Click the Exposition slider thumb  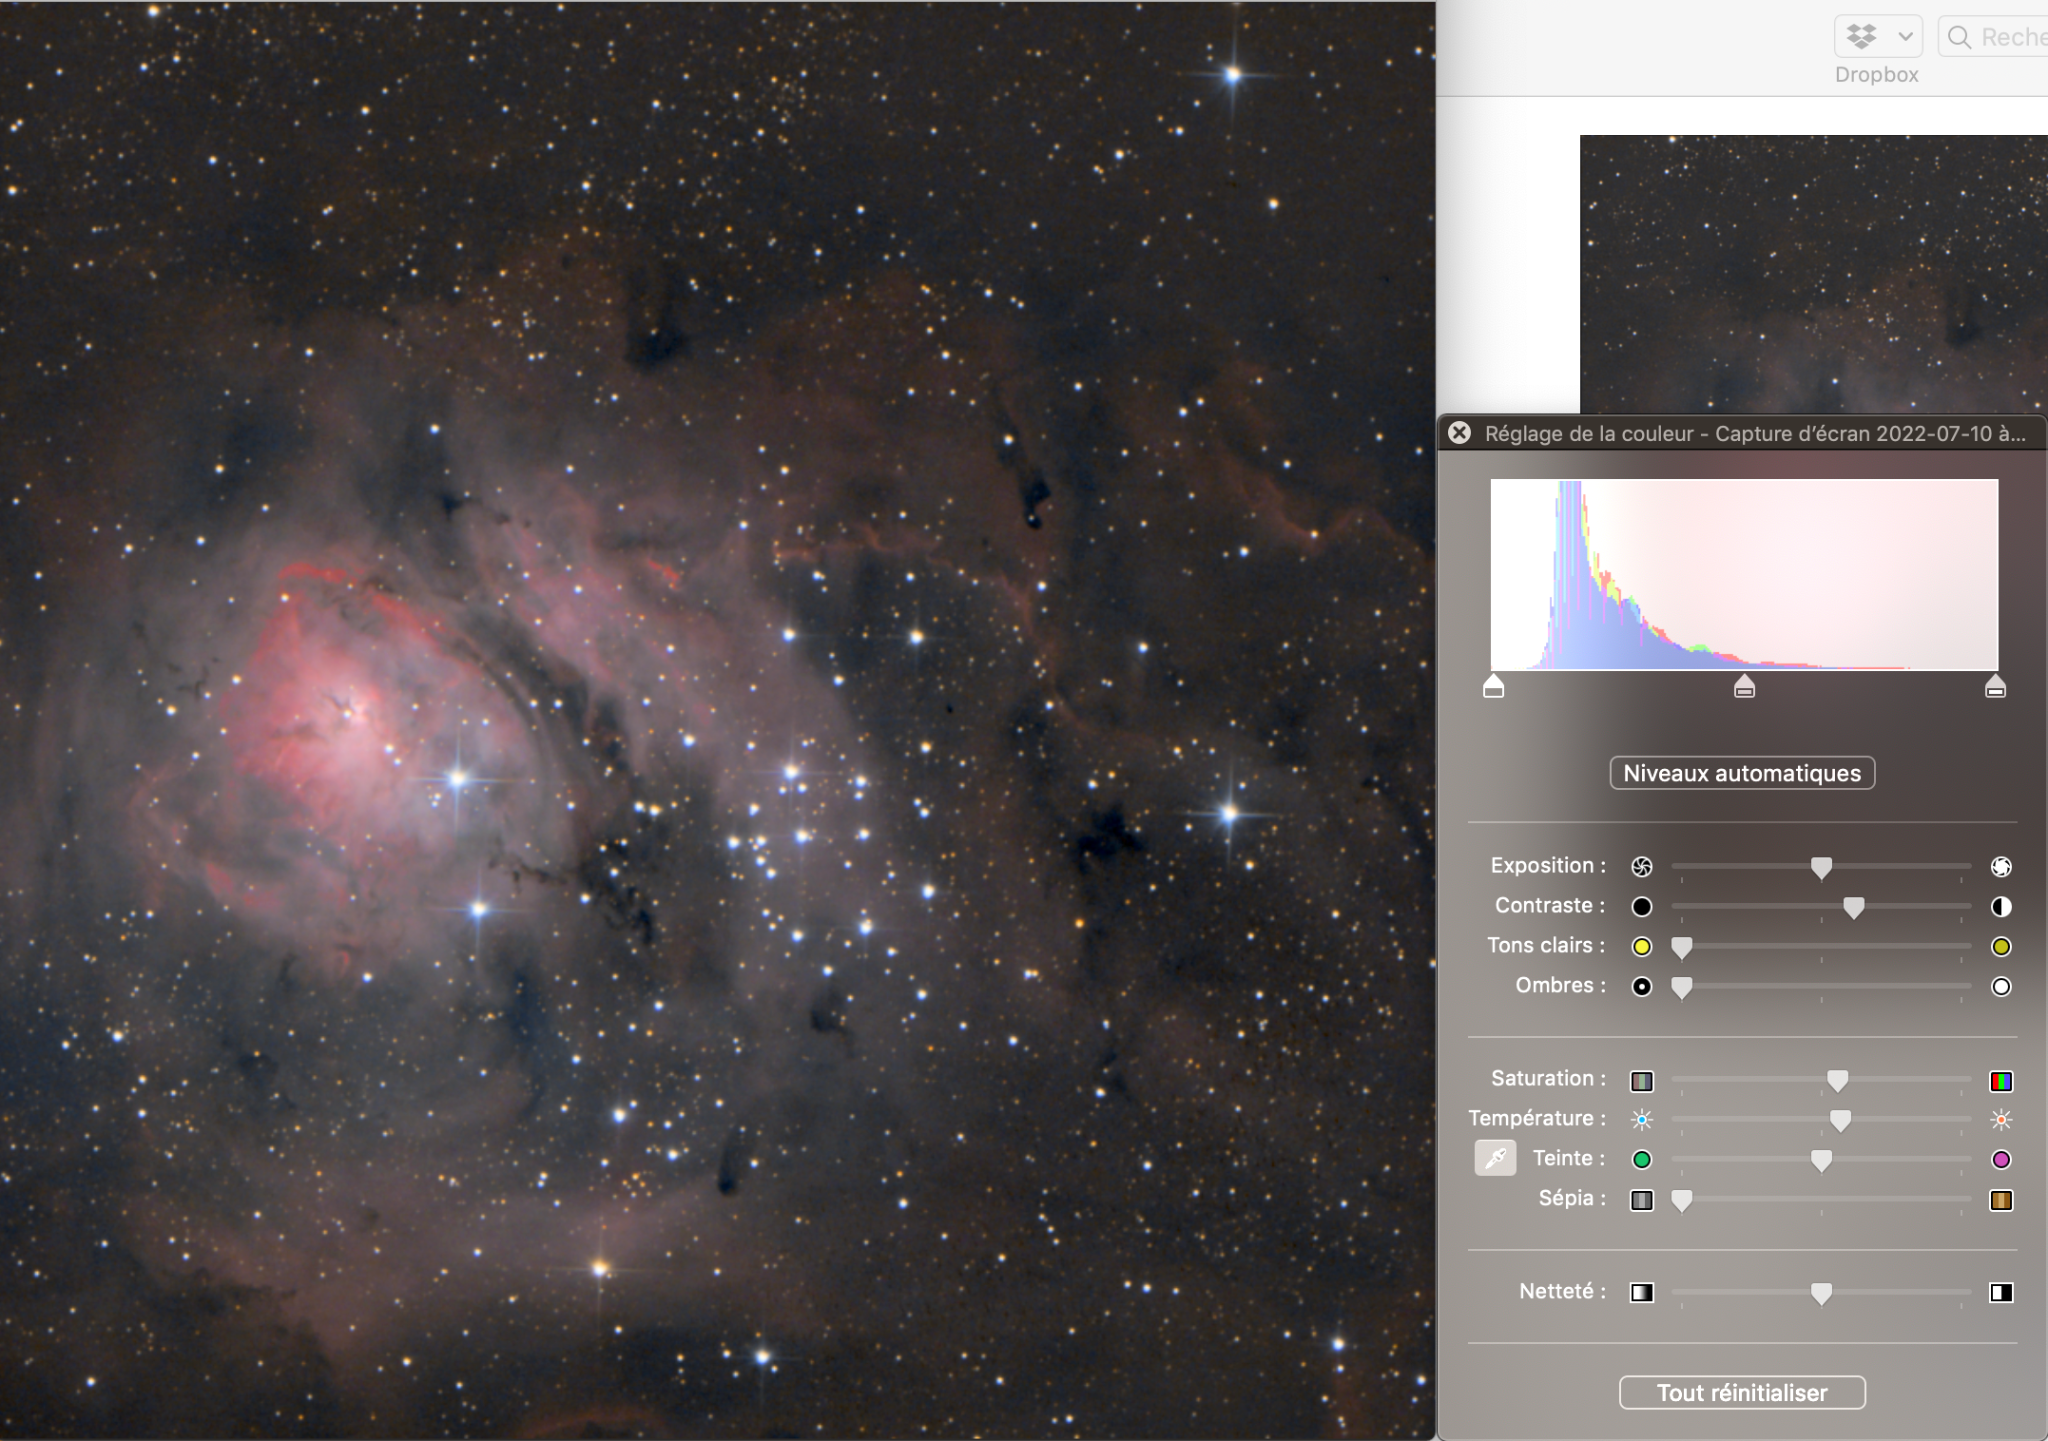coord(1821,867)
